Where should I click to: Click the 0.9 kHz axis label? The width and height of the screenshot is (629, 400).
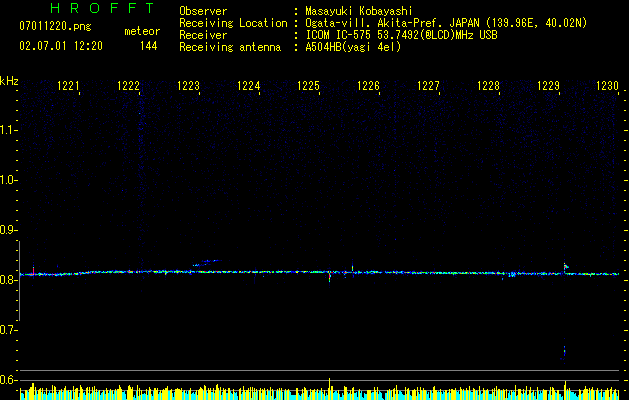click(8, 230)
